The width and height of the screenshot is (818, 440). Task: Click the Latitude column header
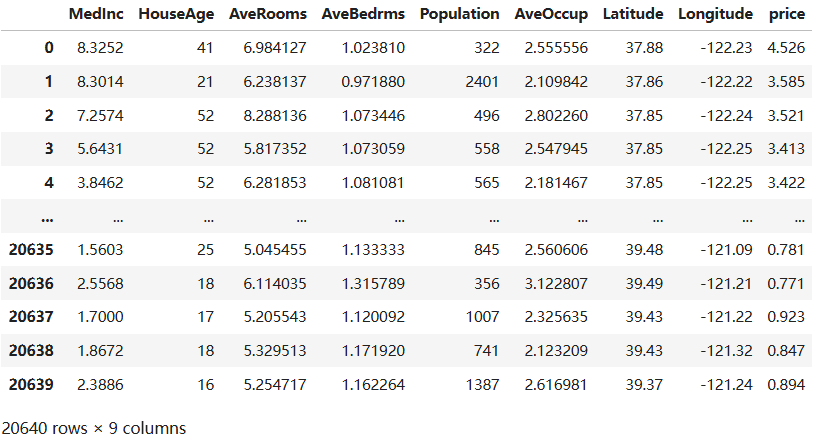click(x=632, y=15)
